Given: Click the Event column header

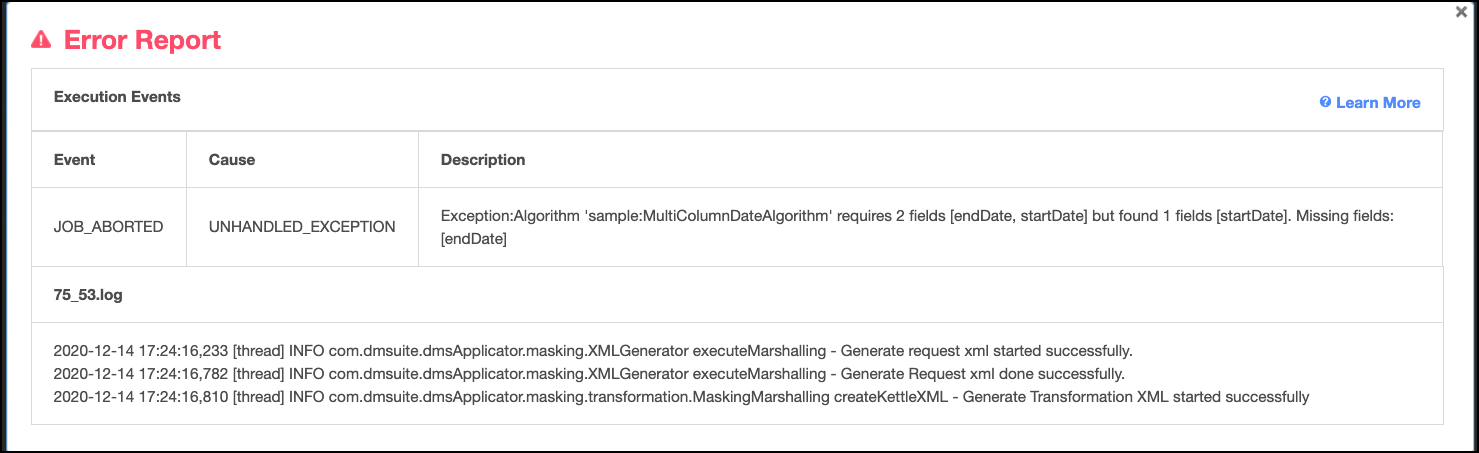Looking at the screenshot, I should click(75, 160).
